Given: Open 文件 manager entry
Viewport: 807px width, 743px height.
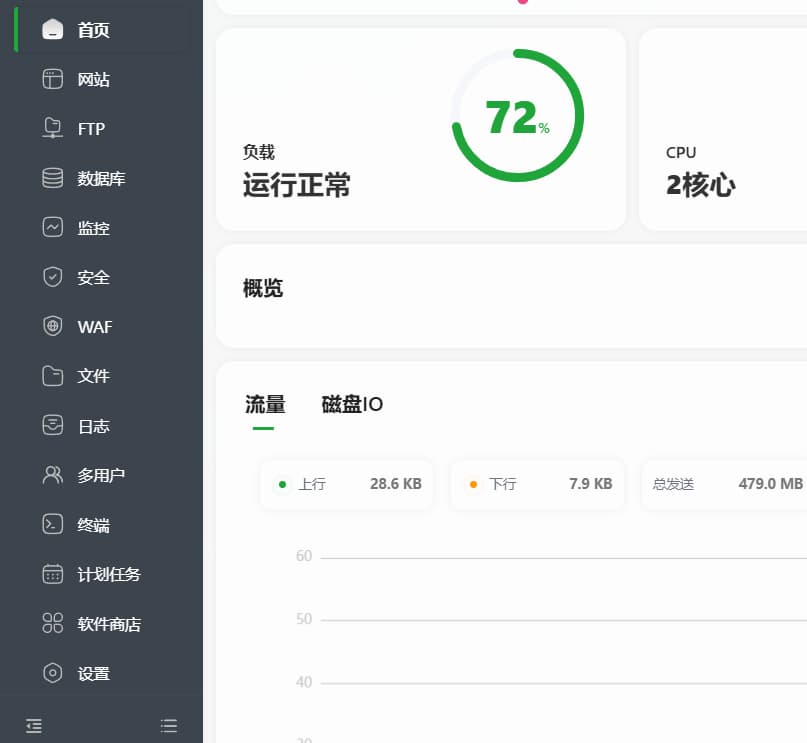Looking at the screenshot, I should [94, 376].
